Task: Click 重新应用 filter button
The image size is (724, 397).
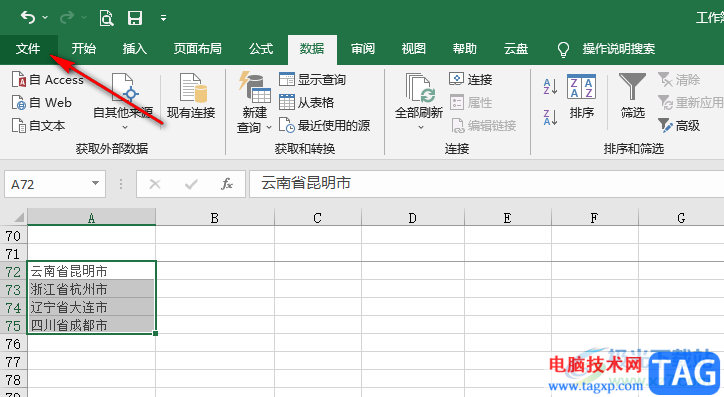Action: point(691,102)
